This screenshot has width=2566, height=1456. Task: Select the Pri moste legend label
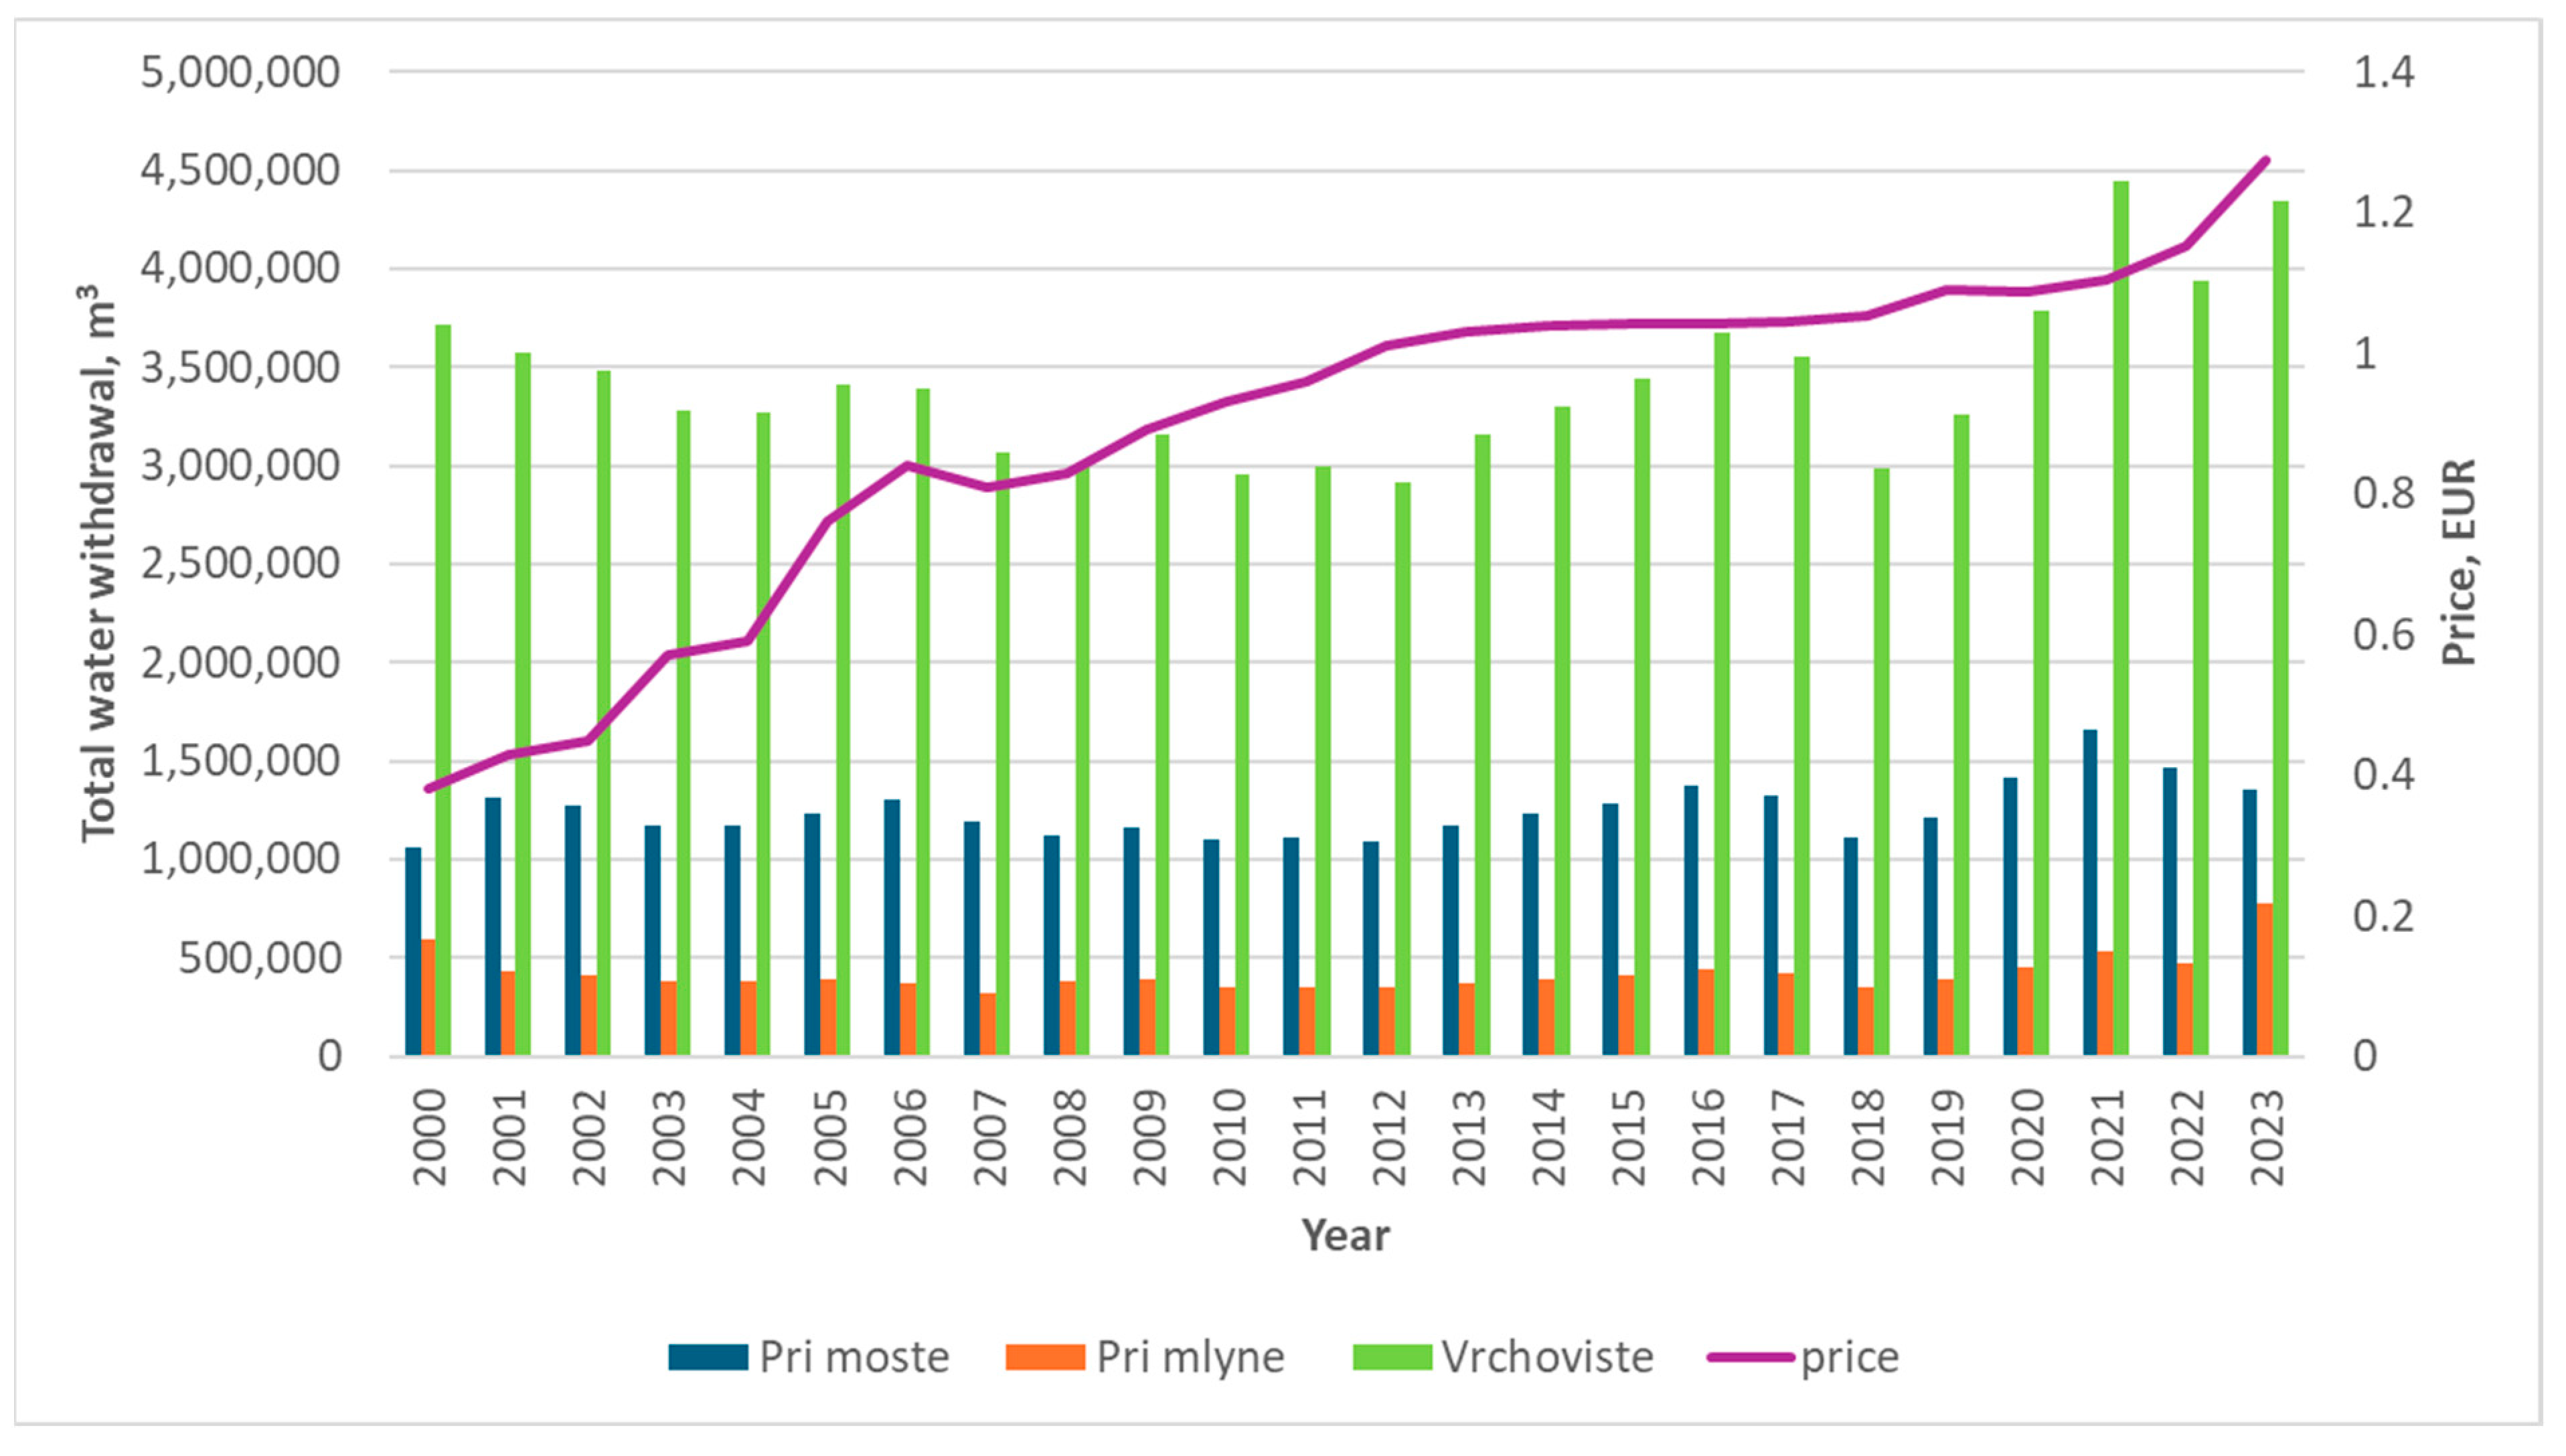coord(854,1357)
